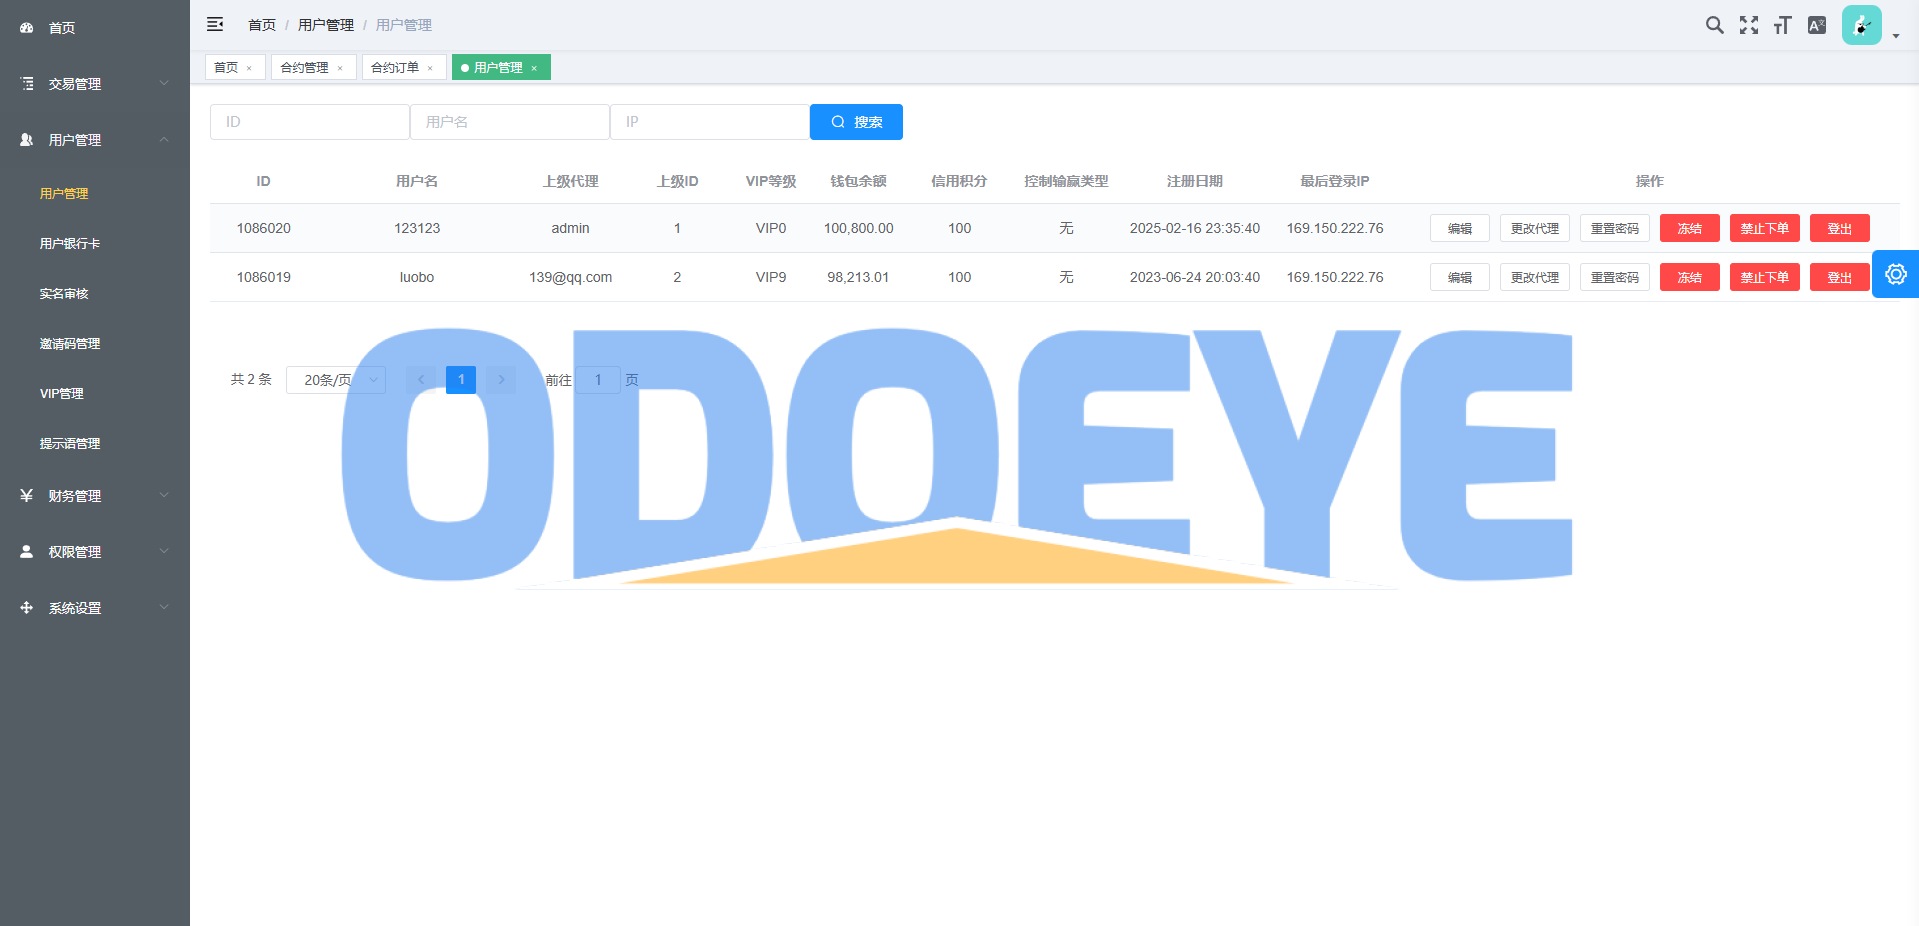Click the 交易管理 list icon

pos(26,84)
